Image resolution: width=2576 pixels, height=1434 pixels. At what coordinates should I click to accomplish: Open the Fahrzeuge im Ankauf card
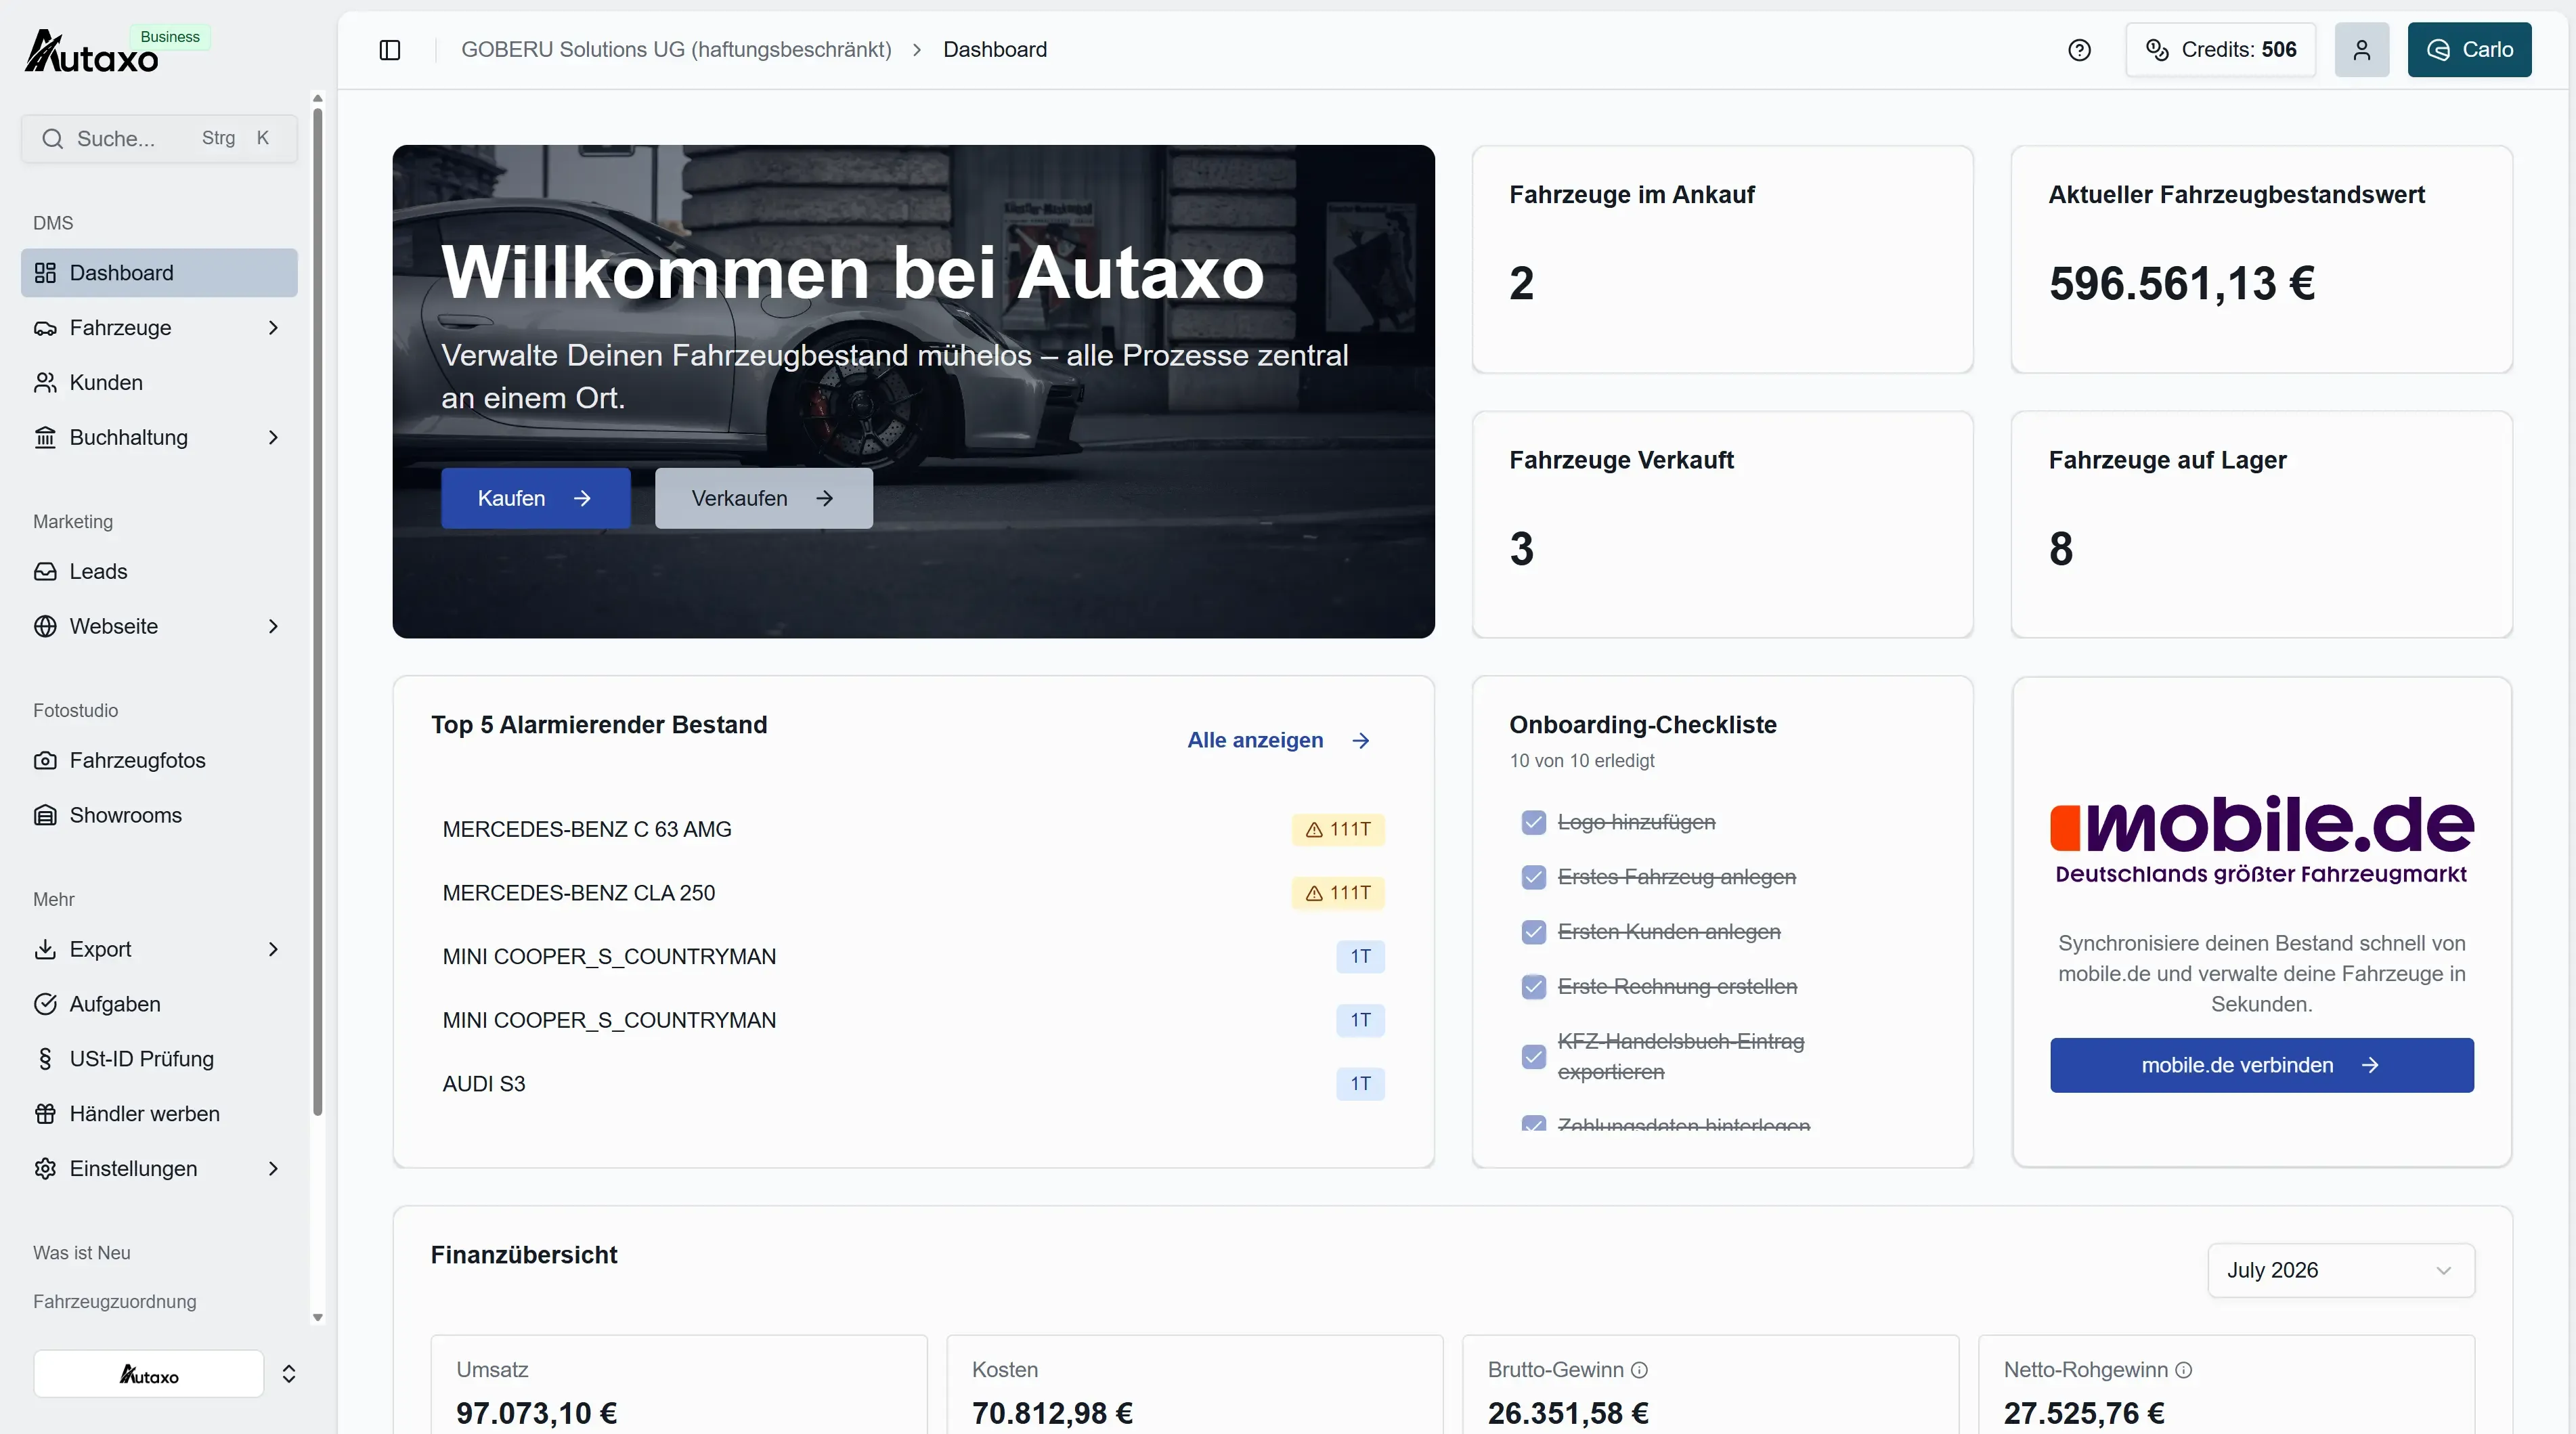[1722, 260]
